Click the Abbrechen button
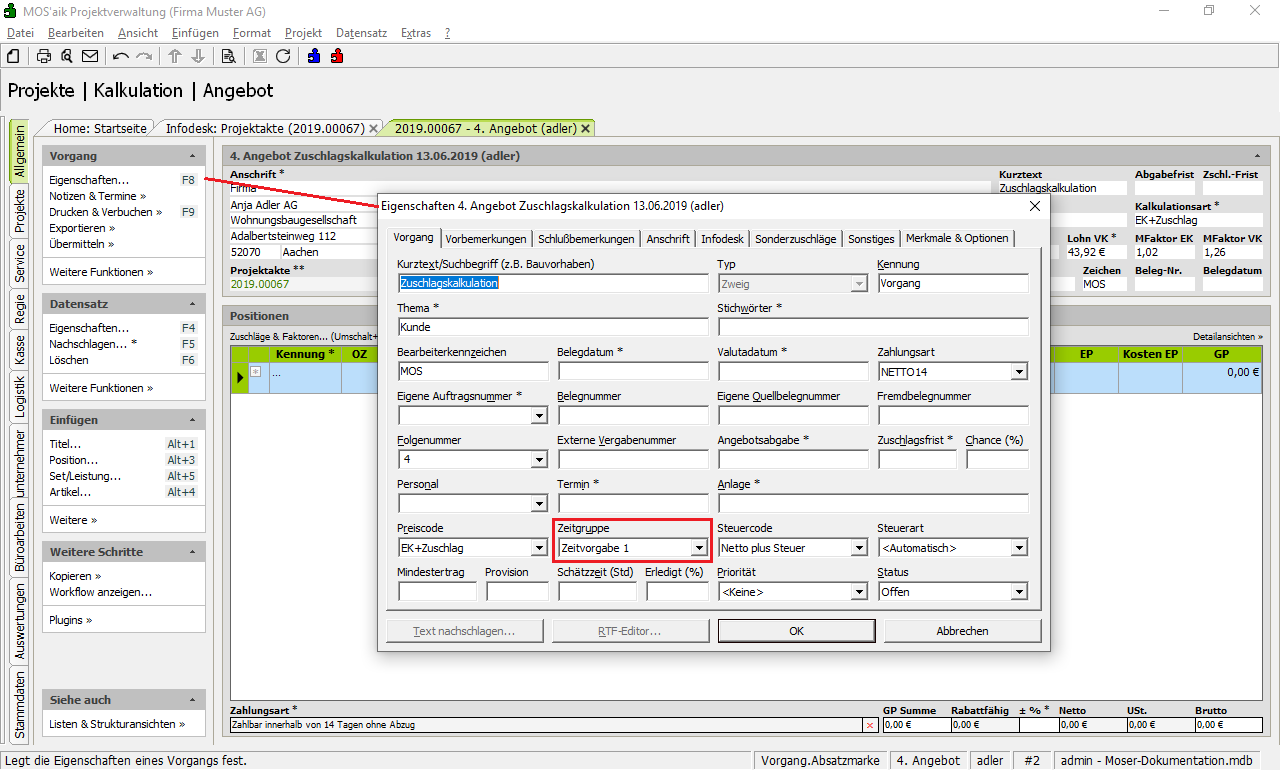The width and height of the screenshot is (1280, 770). (962, 631)
